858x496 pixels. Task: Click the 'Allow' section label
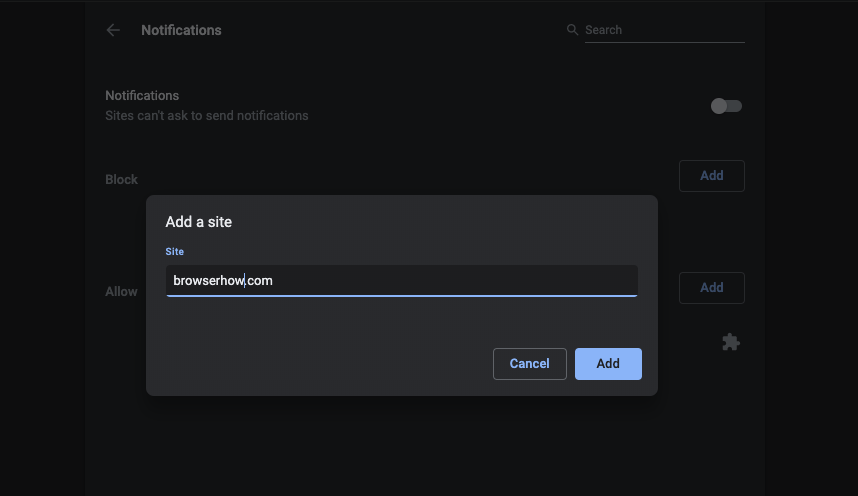(x=121, y=291)
